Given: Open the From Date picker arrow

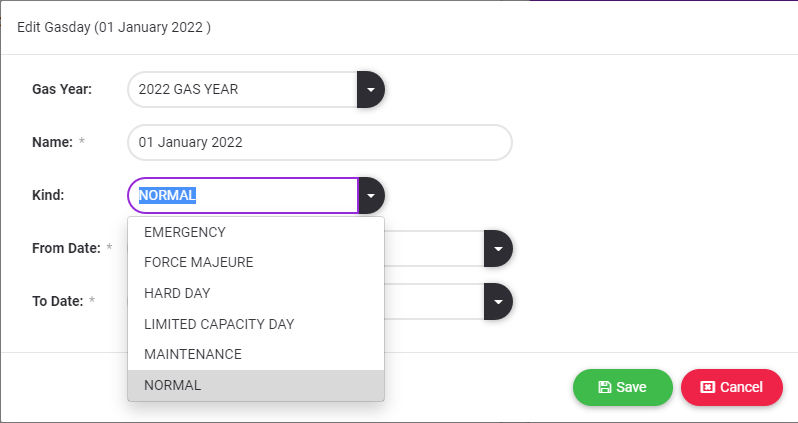Looking at the screenshot, I should point(498,248).
